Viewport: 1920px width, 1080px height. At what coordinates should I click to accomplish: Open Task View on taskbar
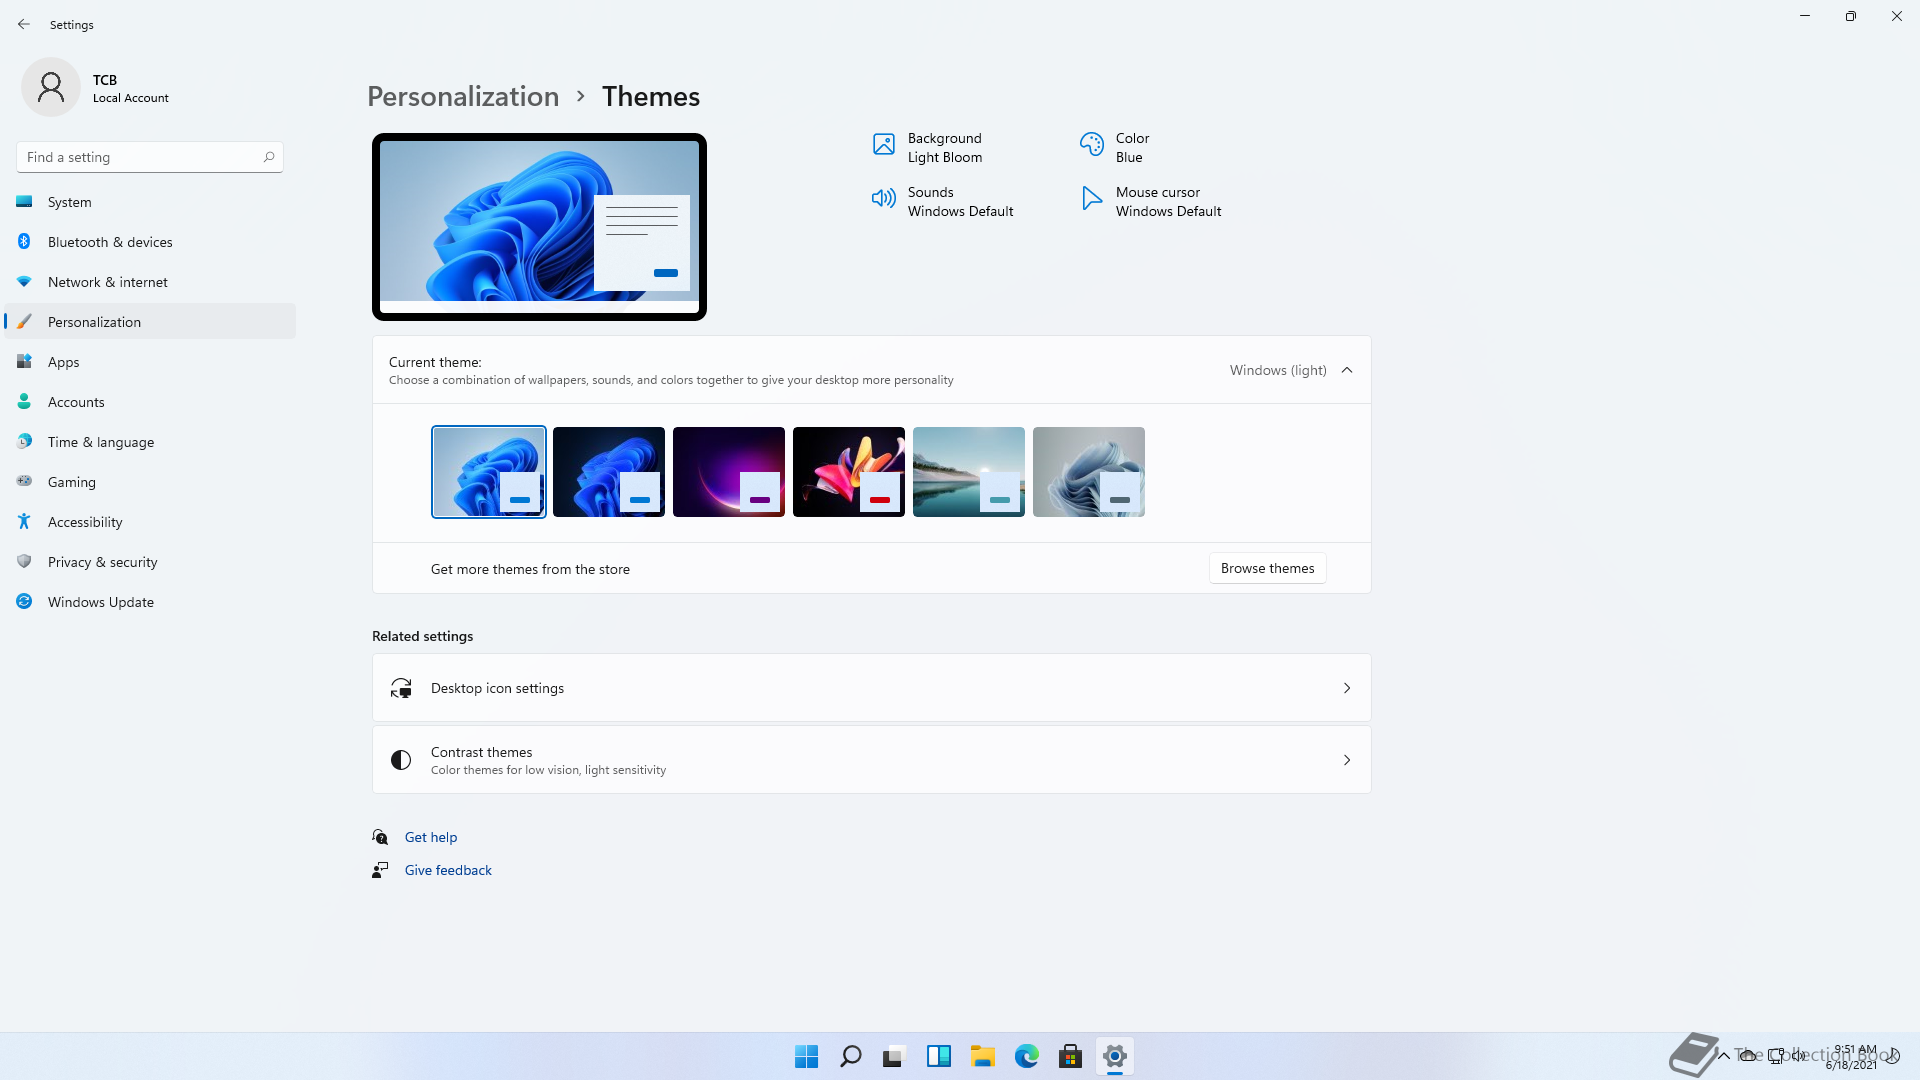895,1056
